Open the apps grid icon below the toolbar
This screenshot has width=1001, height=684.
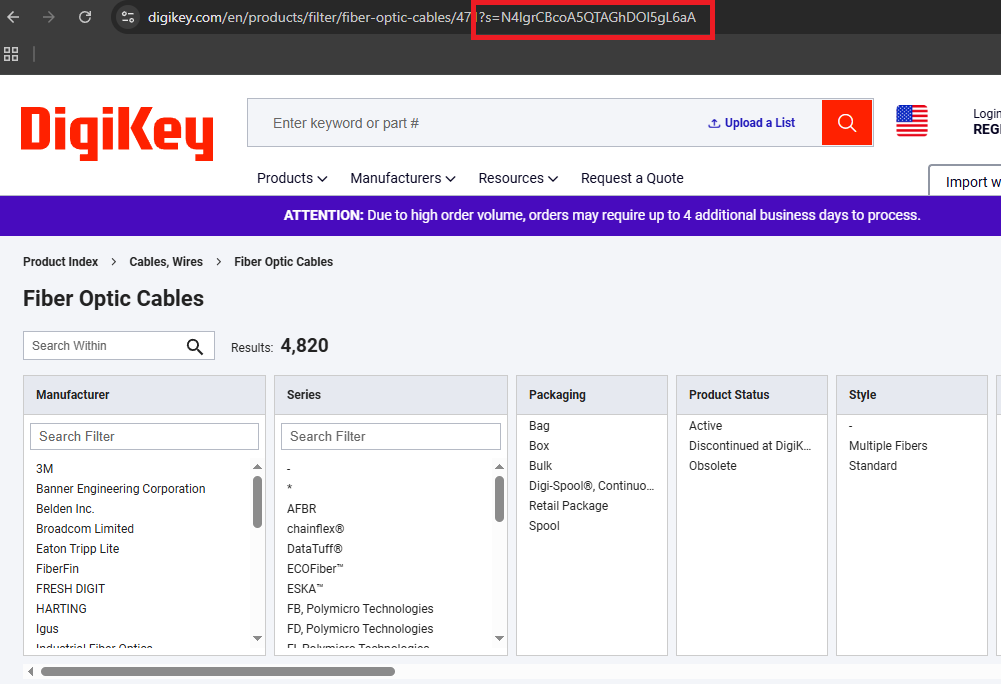click(12, 54)
